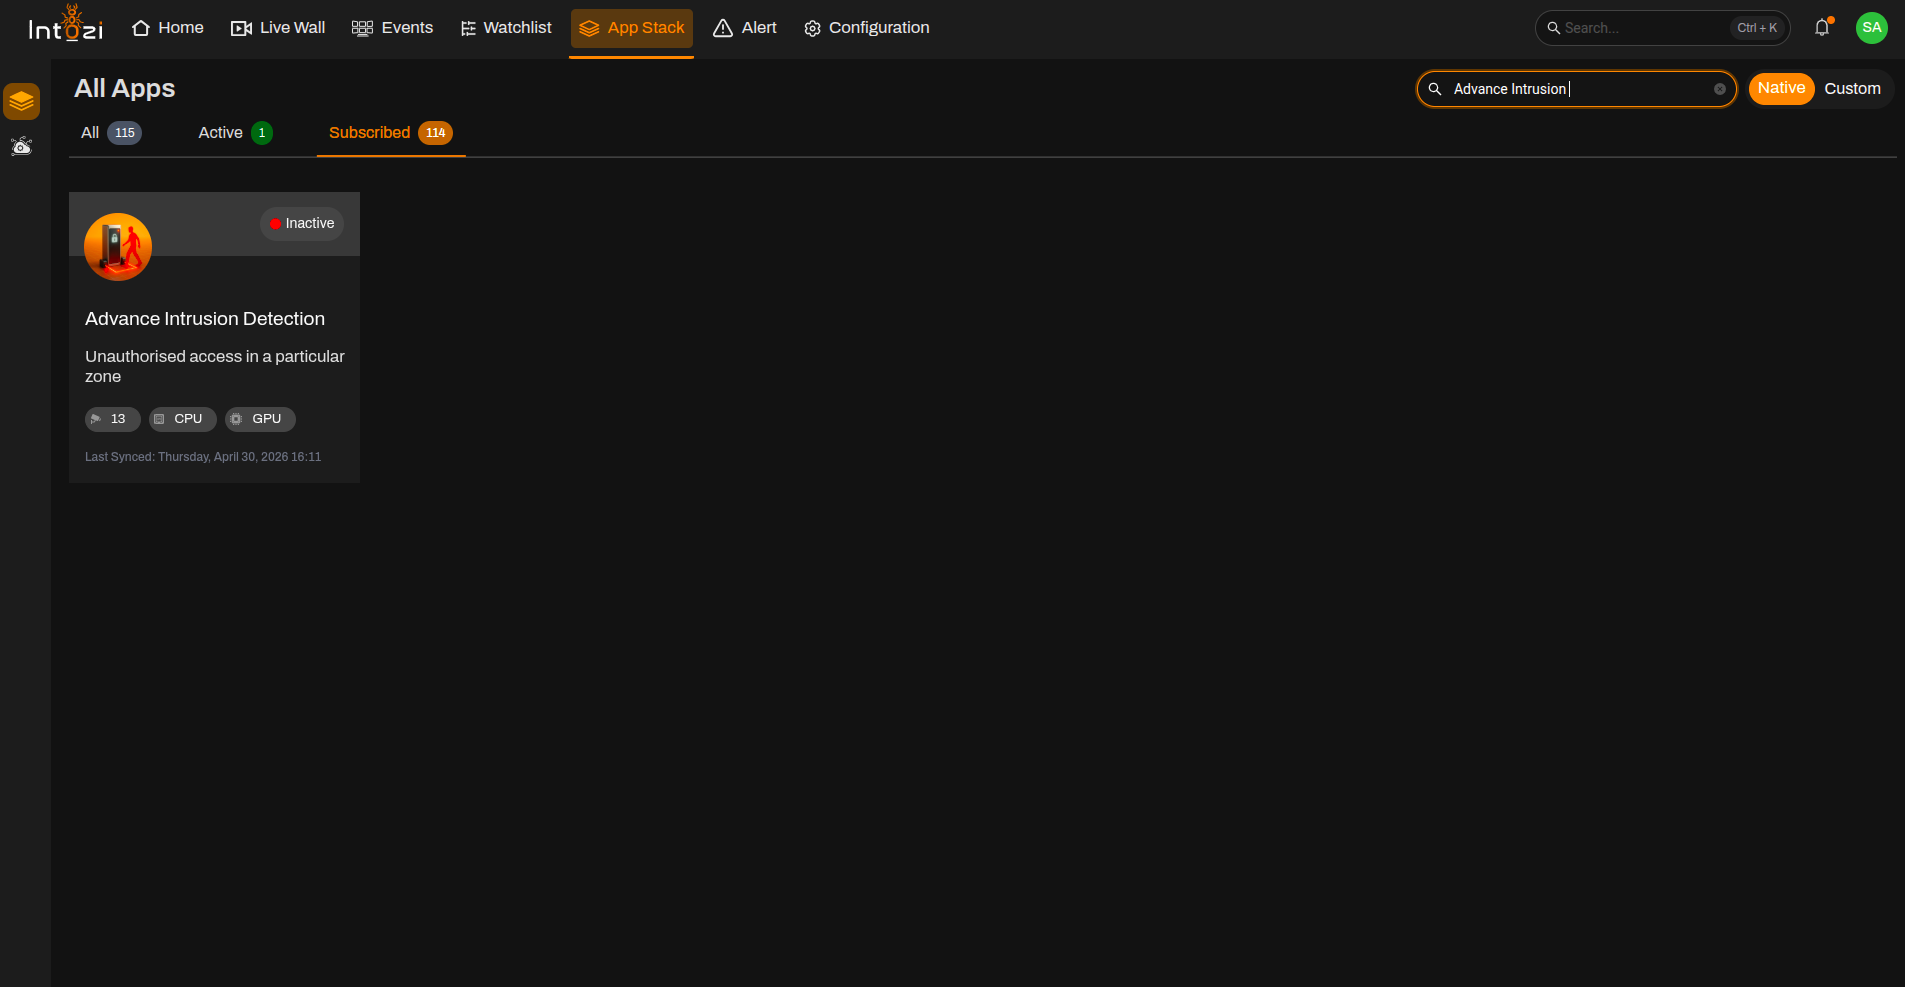Image resolution: width=1905 pixels, height=987 pixels.
Task: Open the Alert section
Action: tap(745, 28)
